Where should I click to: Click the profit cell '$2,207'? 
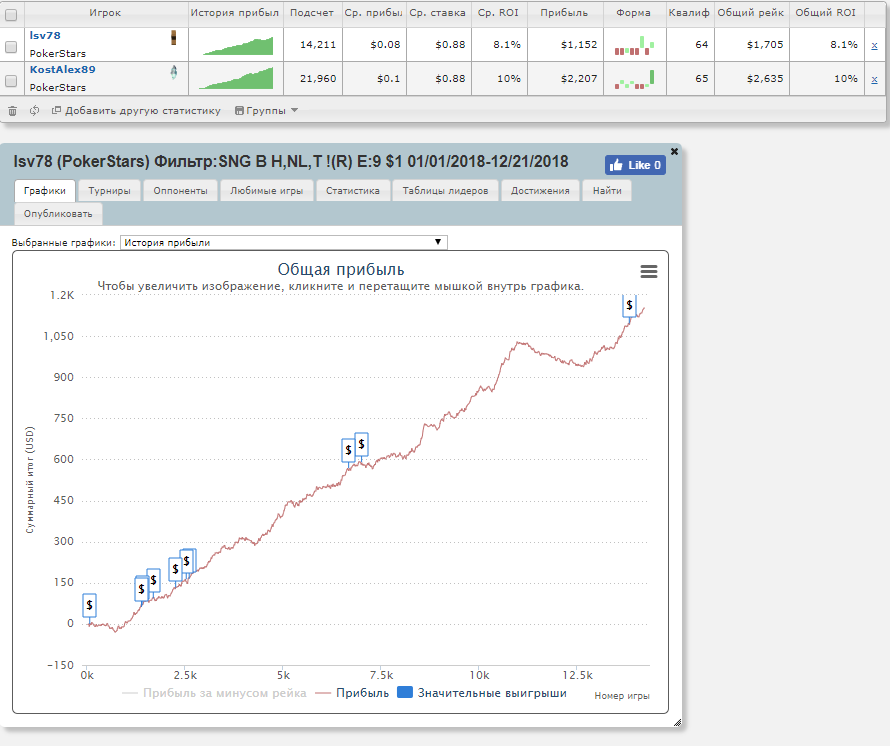click(x=579, y=78)
